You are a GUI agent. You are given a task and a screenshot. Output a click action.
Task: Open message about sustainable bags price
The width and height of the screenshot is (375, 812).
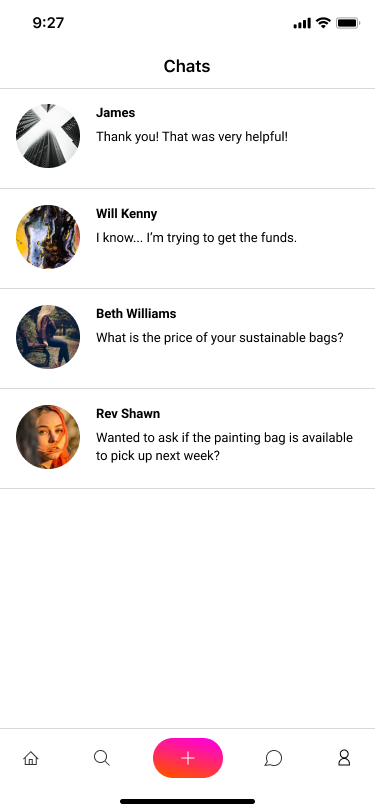220,338
